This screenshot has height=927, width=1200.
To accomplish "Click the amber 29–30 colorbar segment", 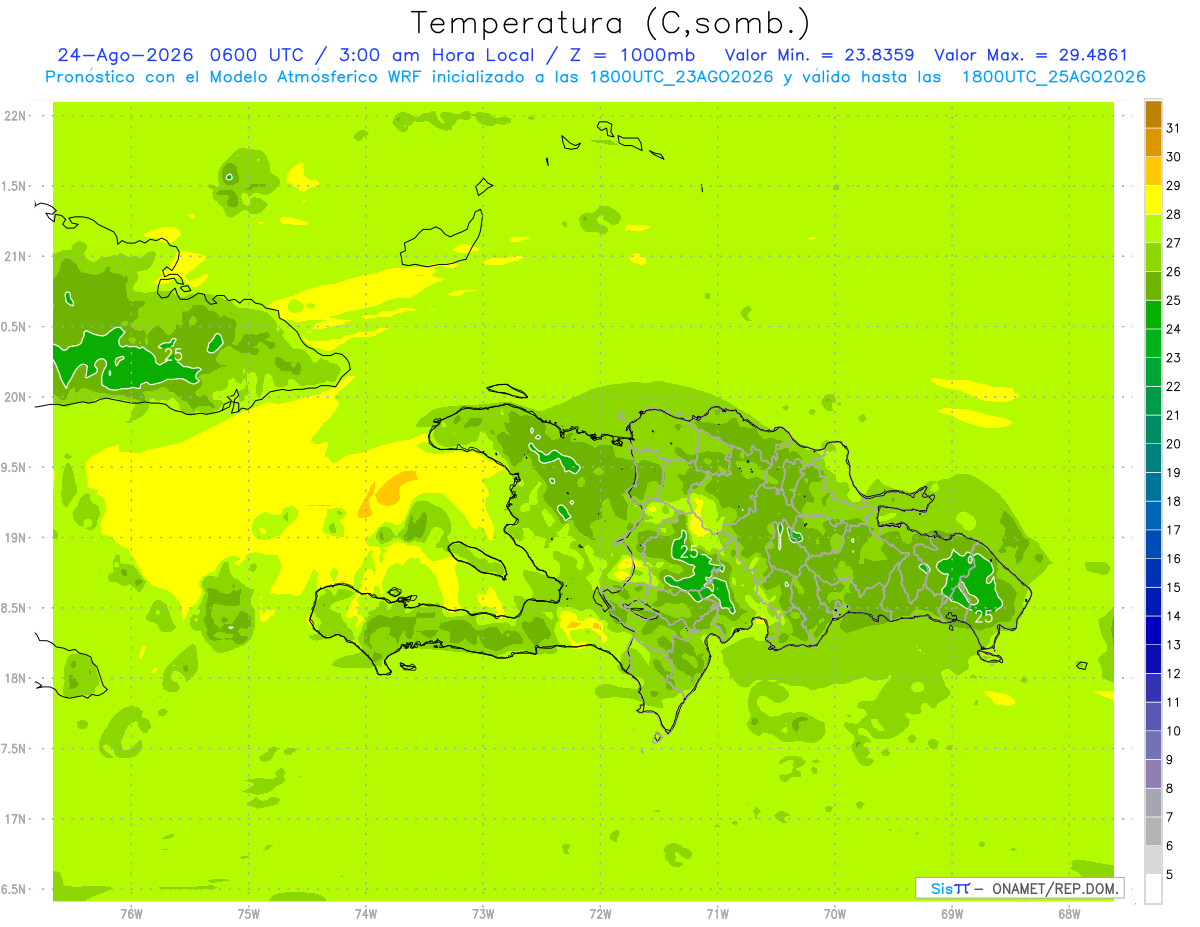I will click(1153, 172).
